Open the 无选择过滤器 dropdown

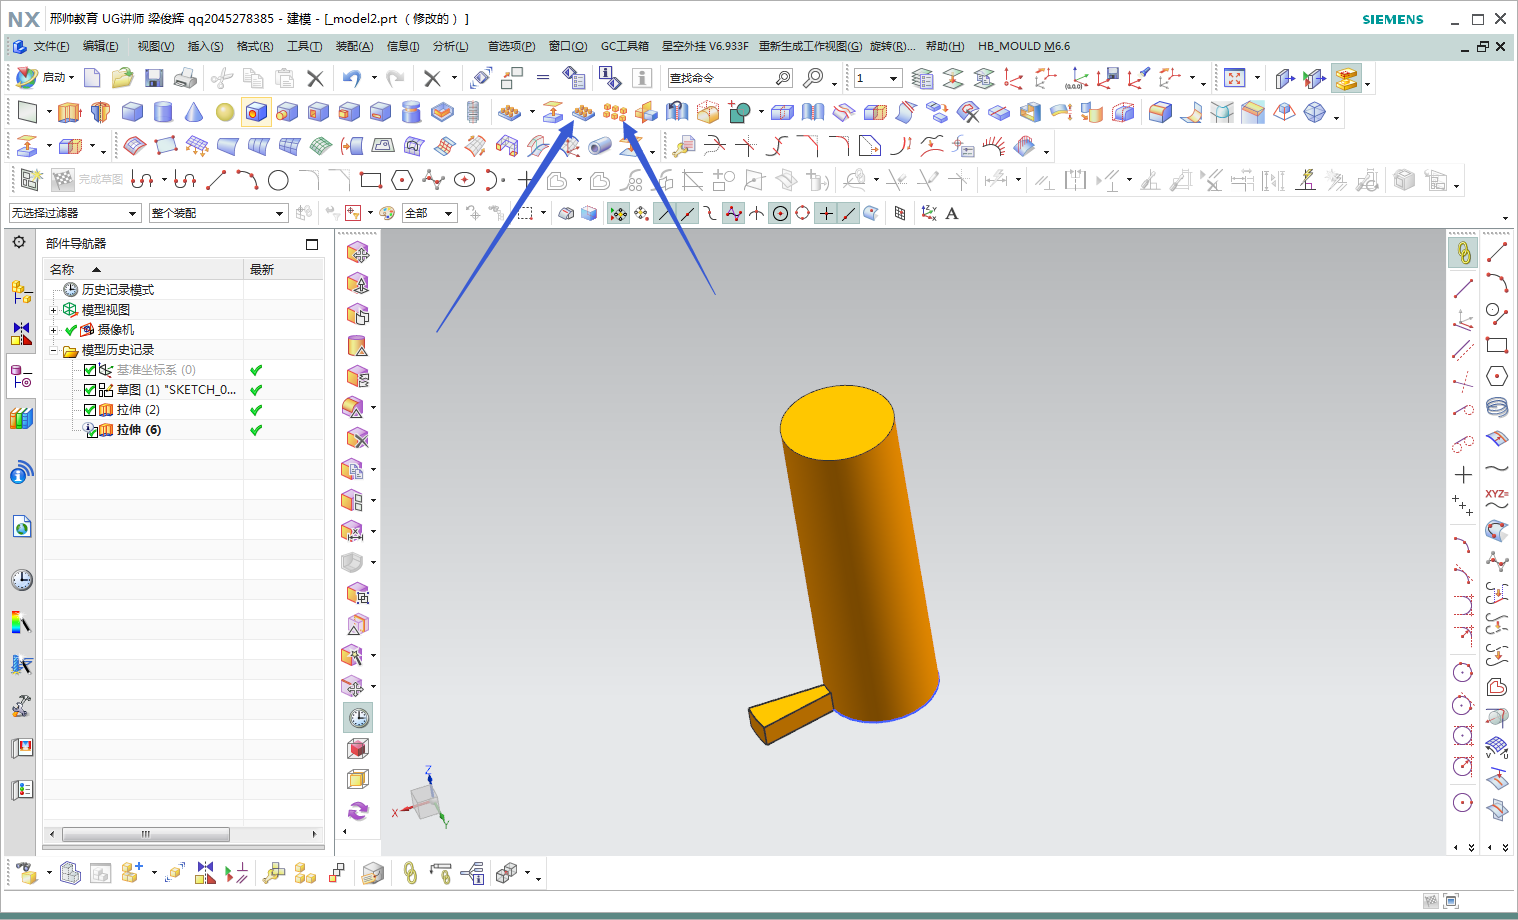click(x=74, y=213)
